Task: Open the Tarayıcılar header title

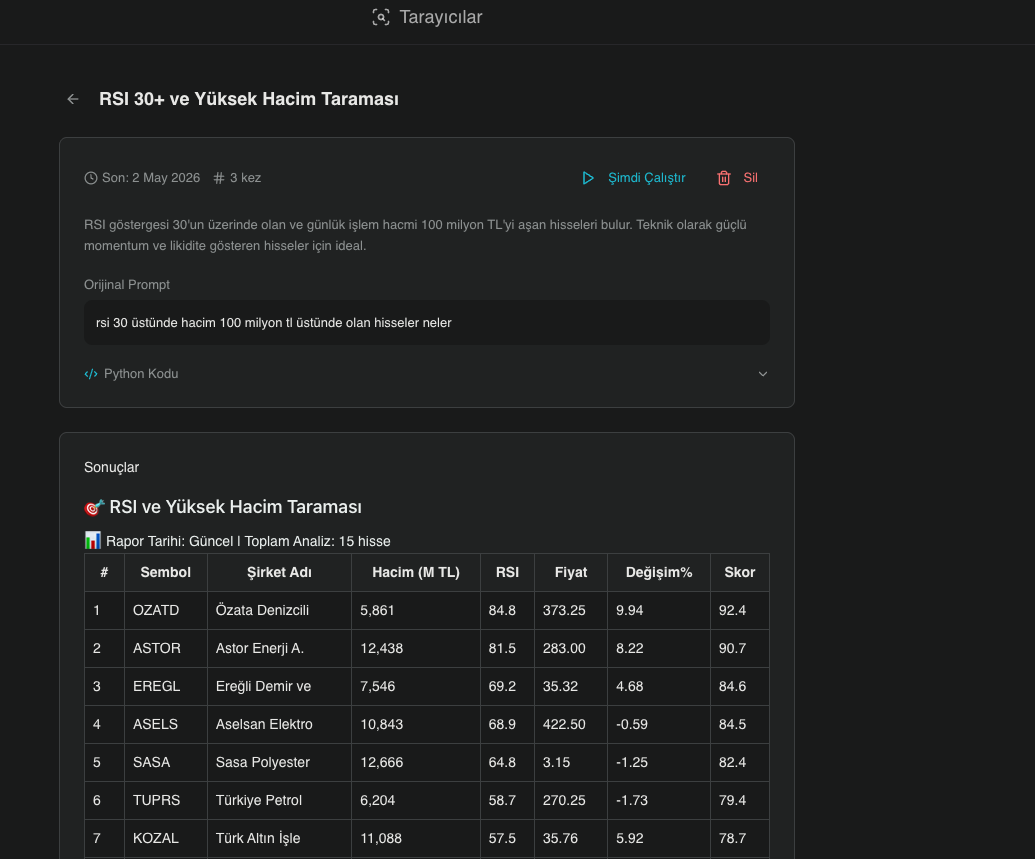Action: point(440,17)
